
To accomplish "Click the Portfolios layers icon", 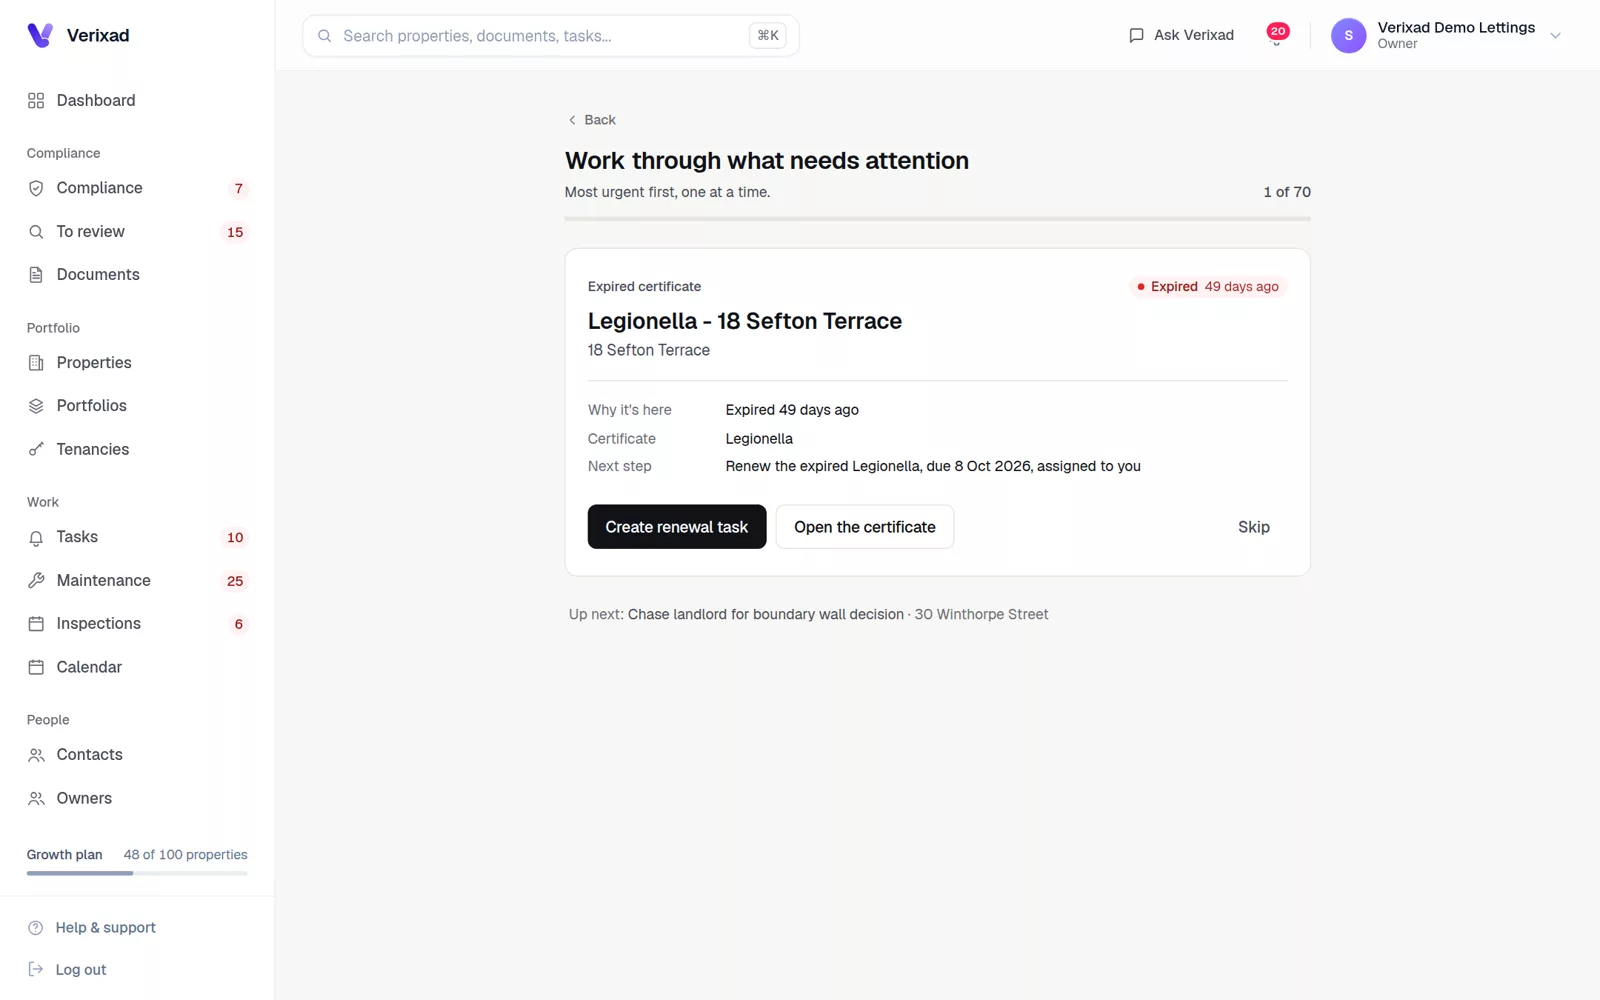I will 36,406.
